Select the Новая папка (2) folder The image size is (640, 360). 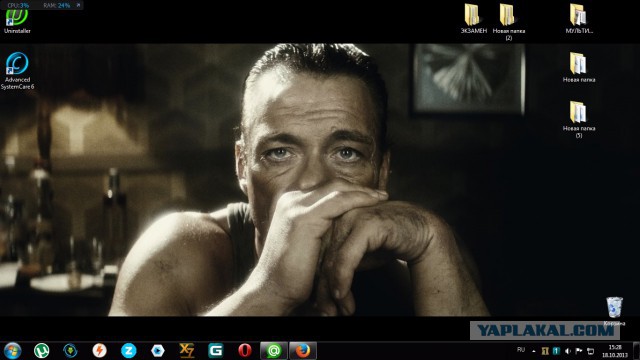click(x=509, y=22)
